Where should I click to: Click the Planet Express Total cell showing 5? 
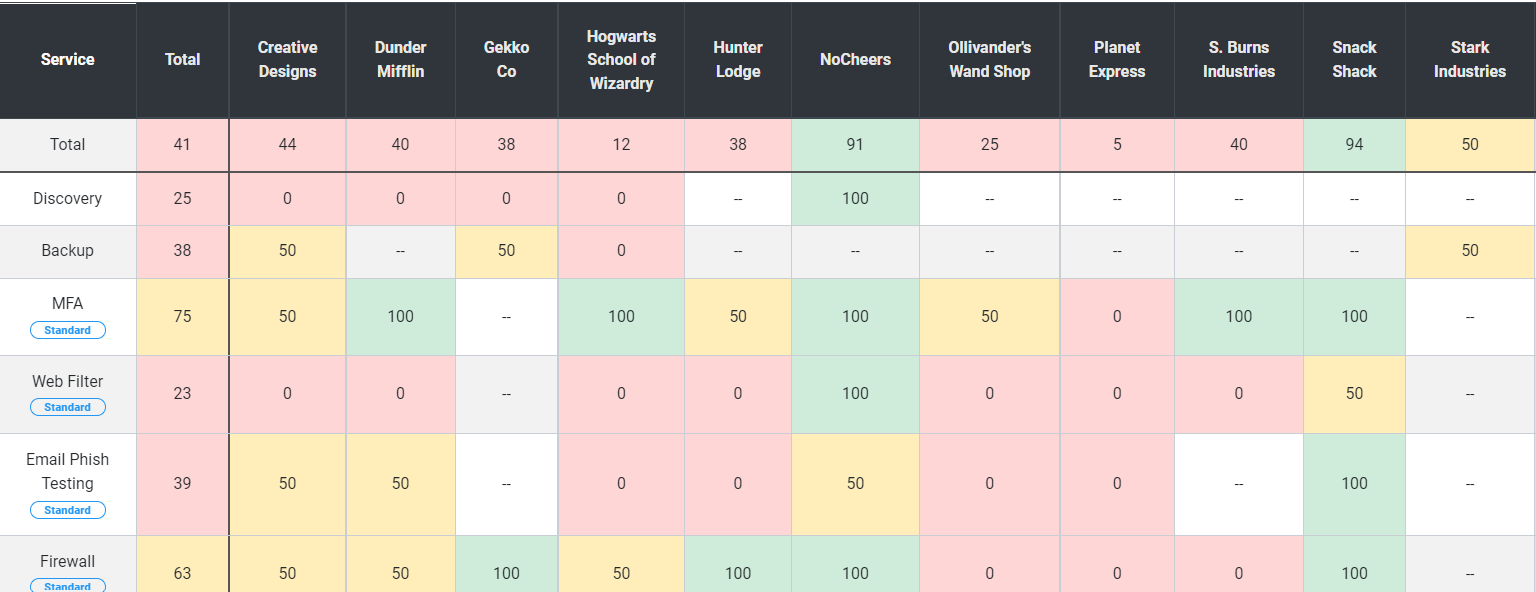pos(1117,144)
